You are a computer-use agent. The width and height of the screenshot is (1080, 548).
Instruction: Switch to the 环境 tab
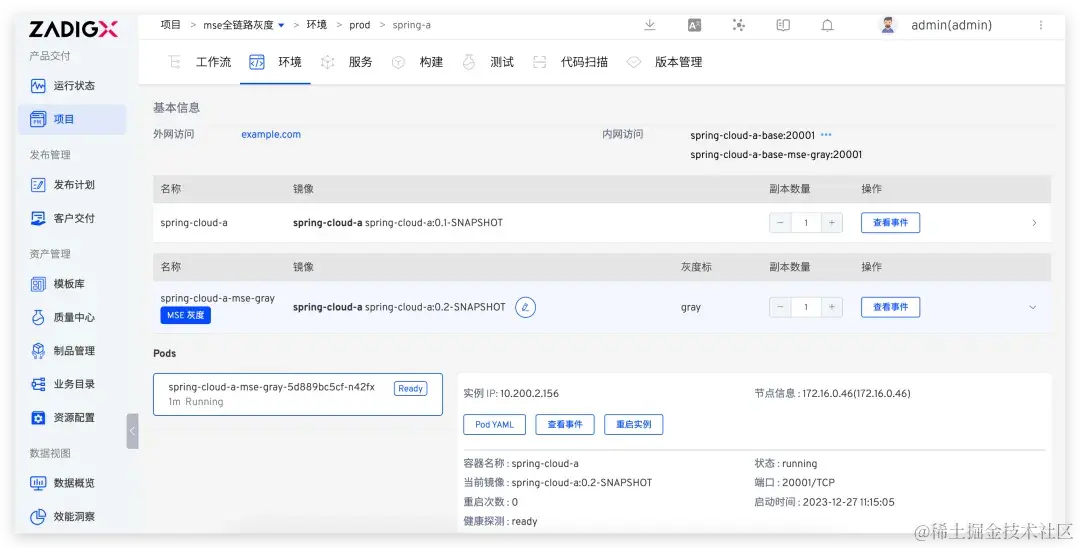pos(276,62)
